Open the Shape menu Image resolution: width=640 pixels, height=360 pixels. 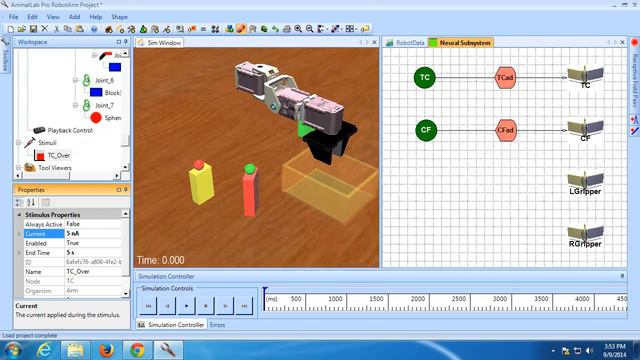pos(119,17)
